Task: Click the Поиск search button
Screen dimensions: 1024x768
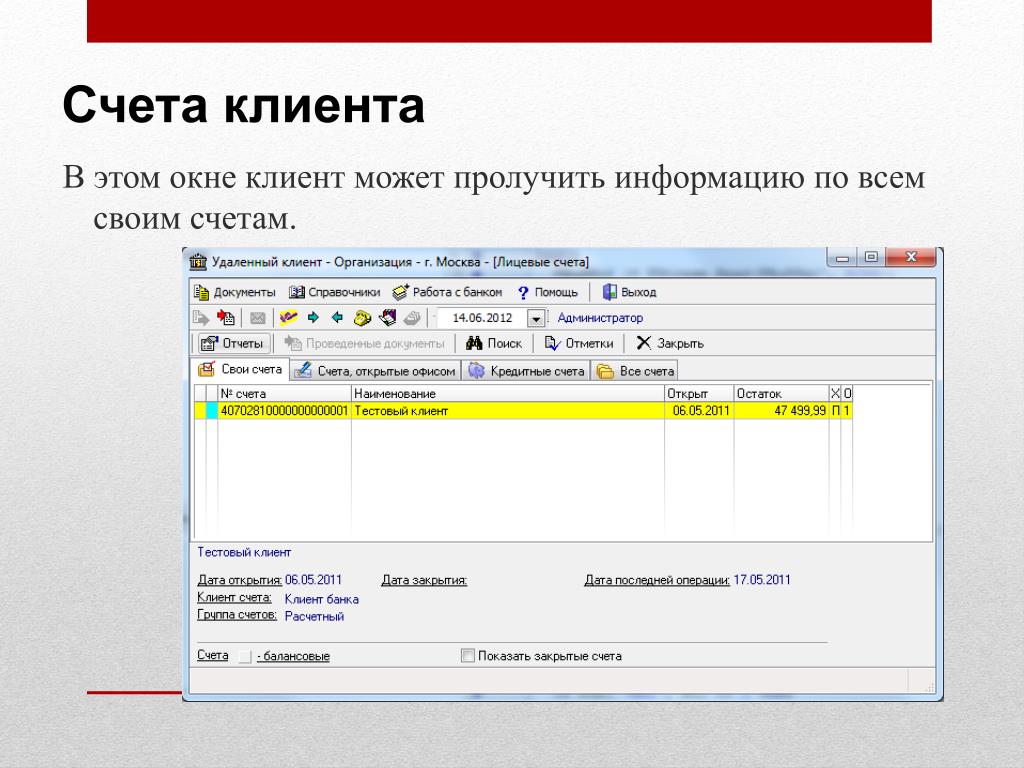Action: coord(494,344)
